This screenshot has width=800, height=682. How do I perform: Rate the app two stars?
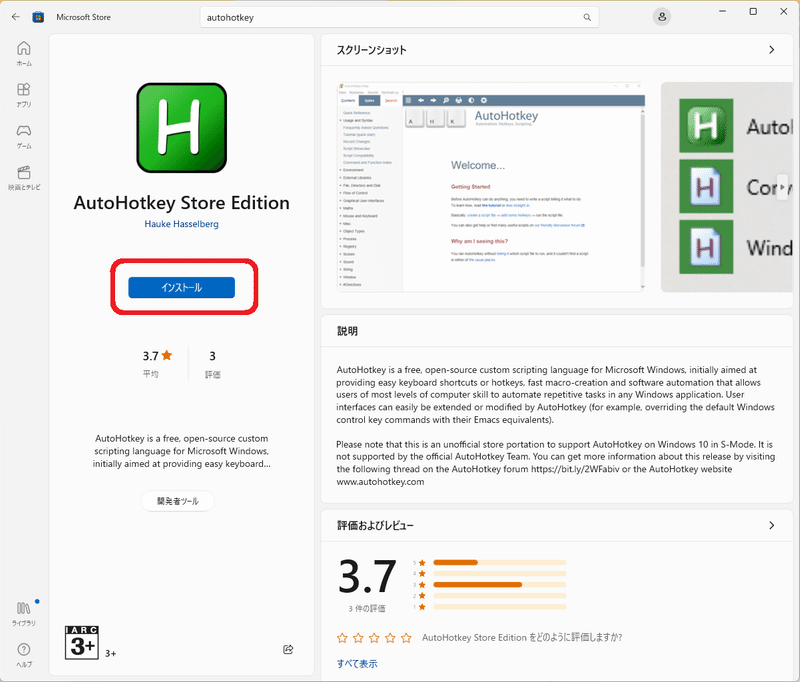pyautogui.click(x=358, y=638)
